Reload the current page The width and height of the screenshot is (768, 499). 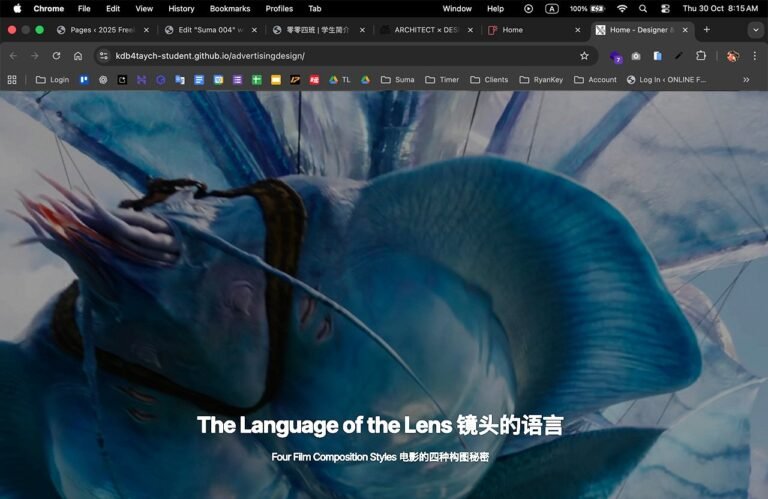[56, 56]
